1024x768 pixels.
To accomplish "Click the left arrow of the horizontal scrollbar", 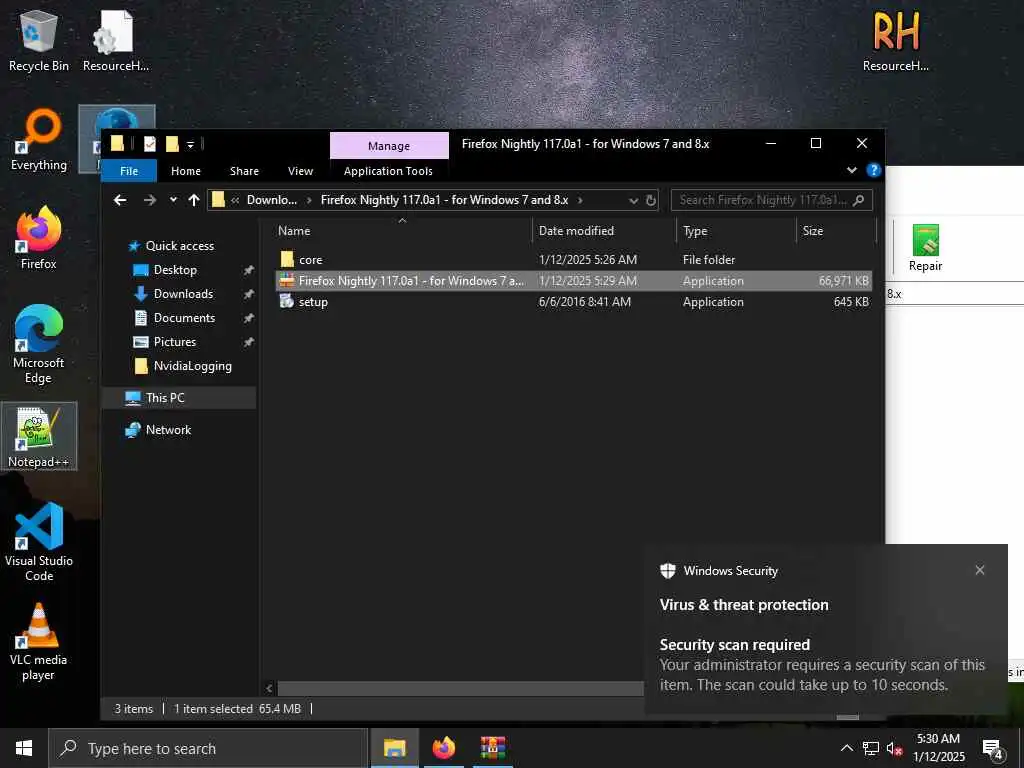I will pyautogui.click(x=269, y=688).
